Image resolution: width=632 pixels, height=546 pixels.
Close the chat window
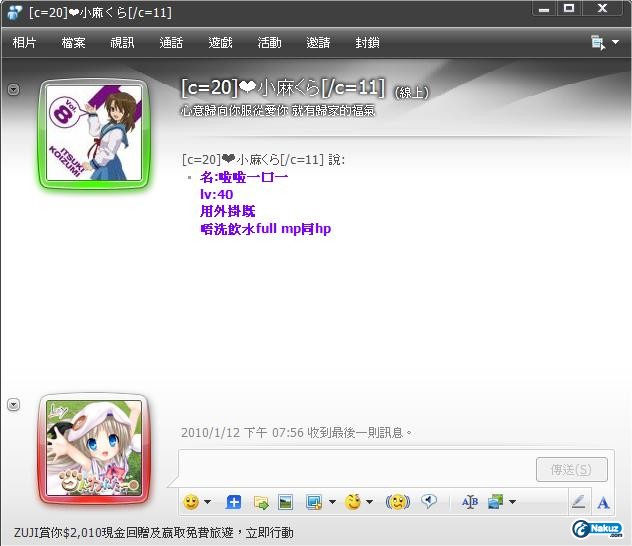click(602, 8)
